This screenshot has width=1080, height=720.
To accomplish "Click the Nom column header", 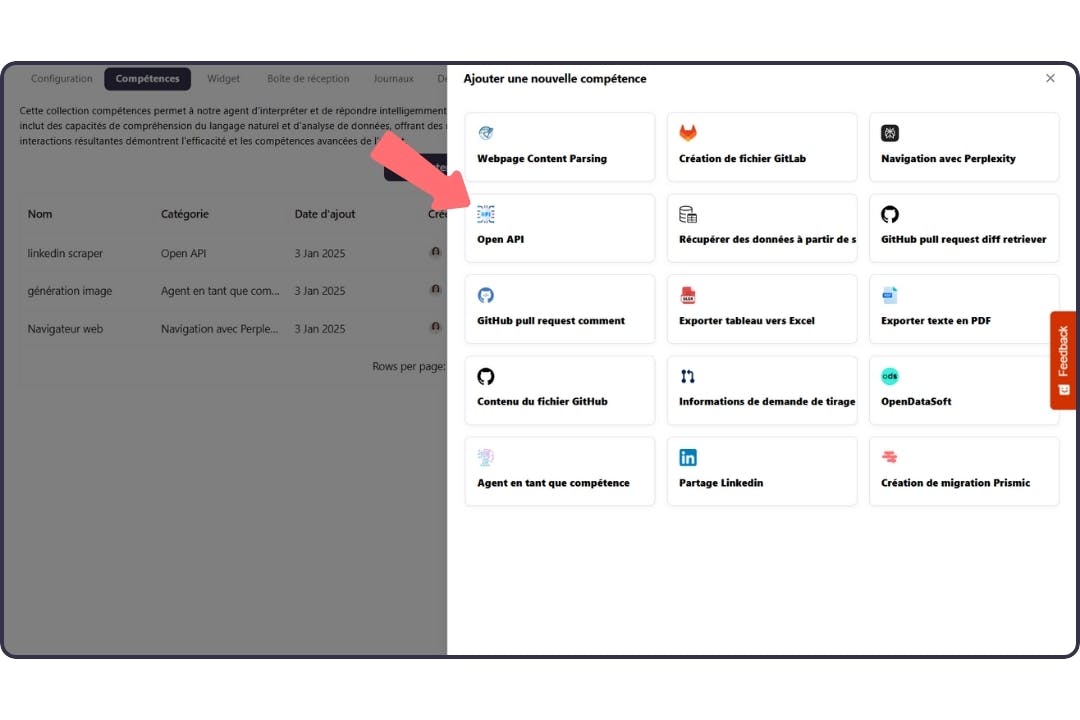I will coord(40,214).
